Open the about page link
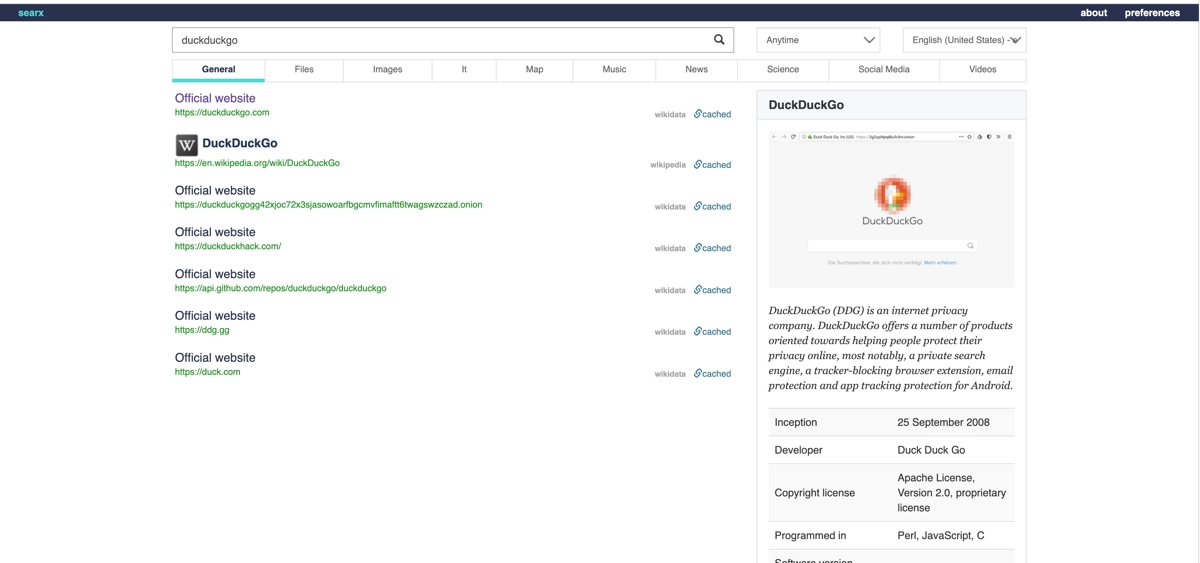The height and width of the screenshot is (563, 1200). coord(1093,13)
